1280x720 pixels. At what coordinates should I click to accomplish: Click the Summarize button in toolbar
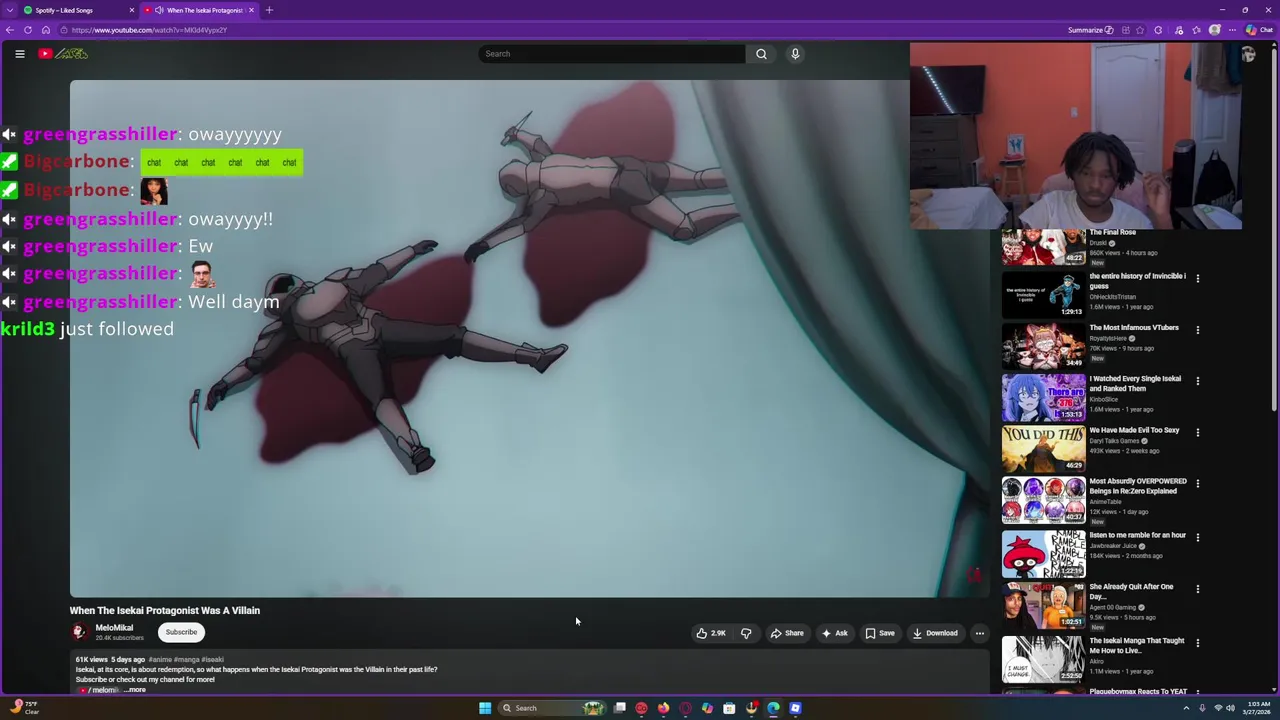pyautogui.click(x=1090, y=30)
